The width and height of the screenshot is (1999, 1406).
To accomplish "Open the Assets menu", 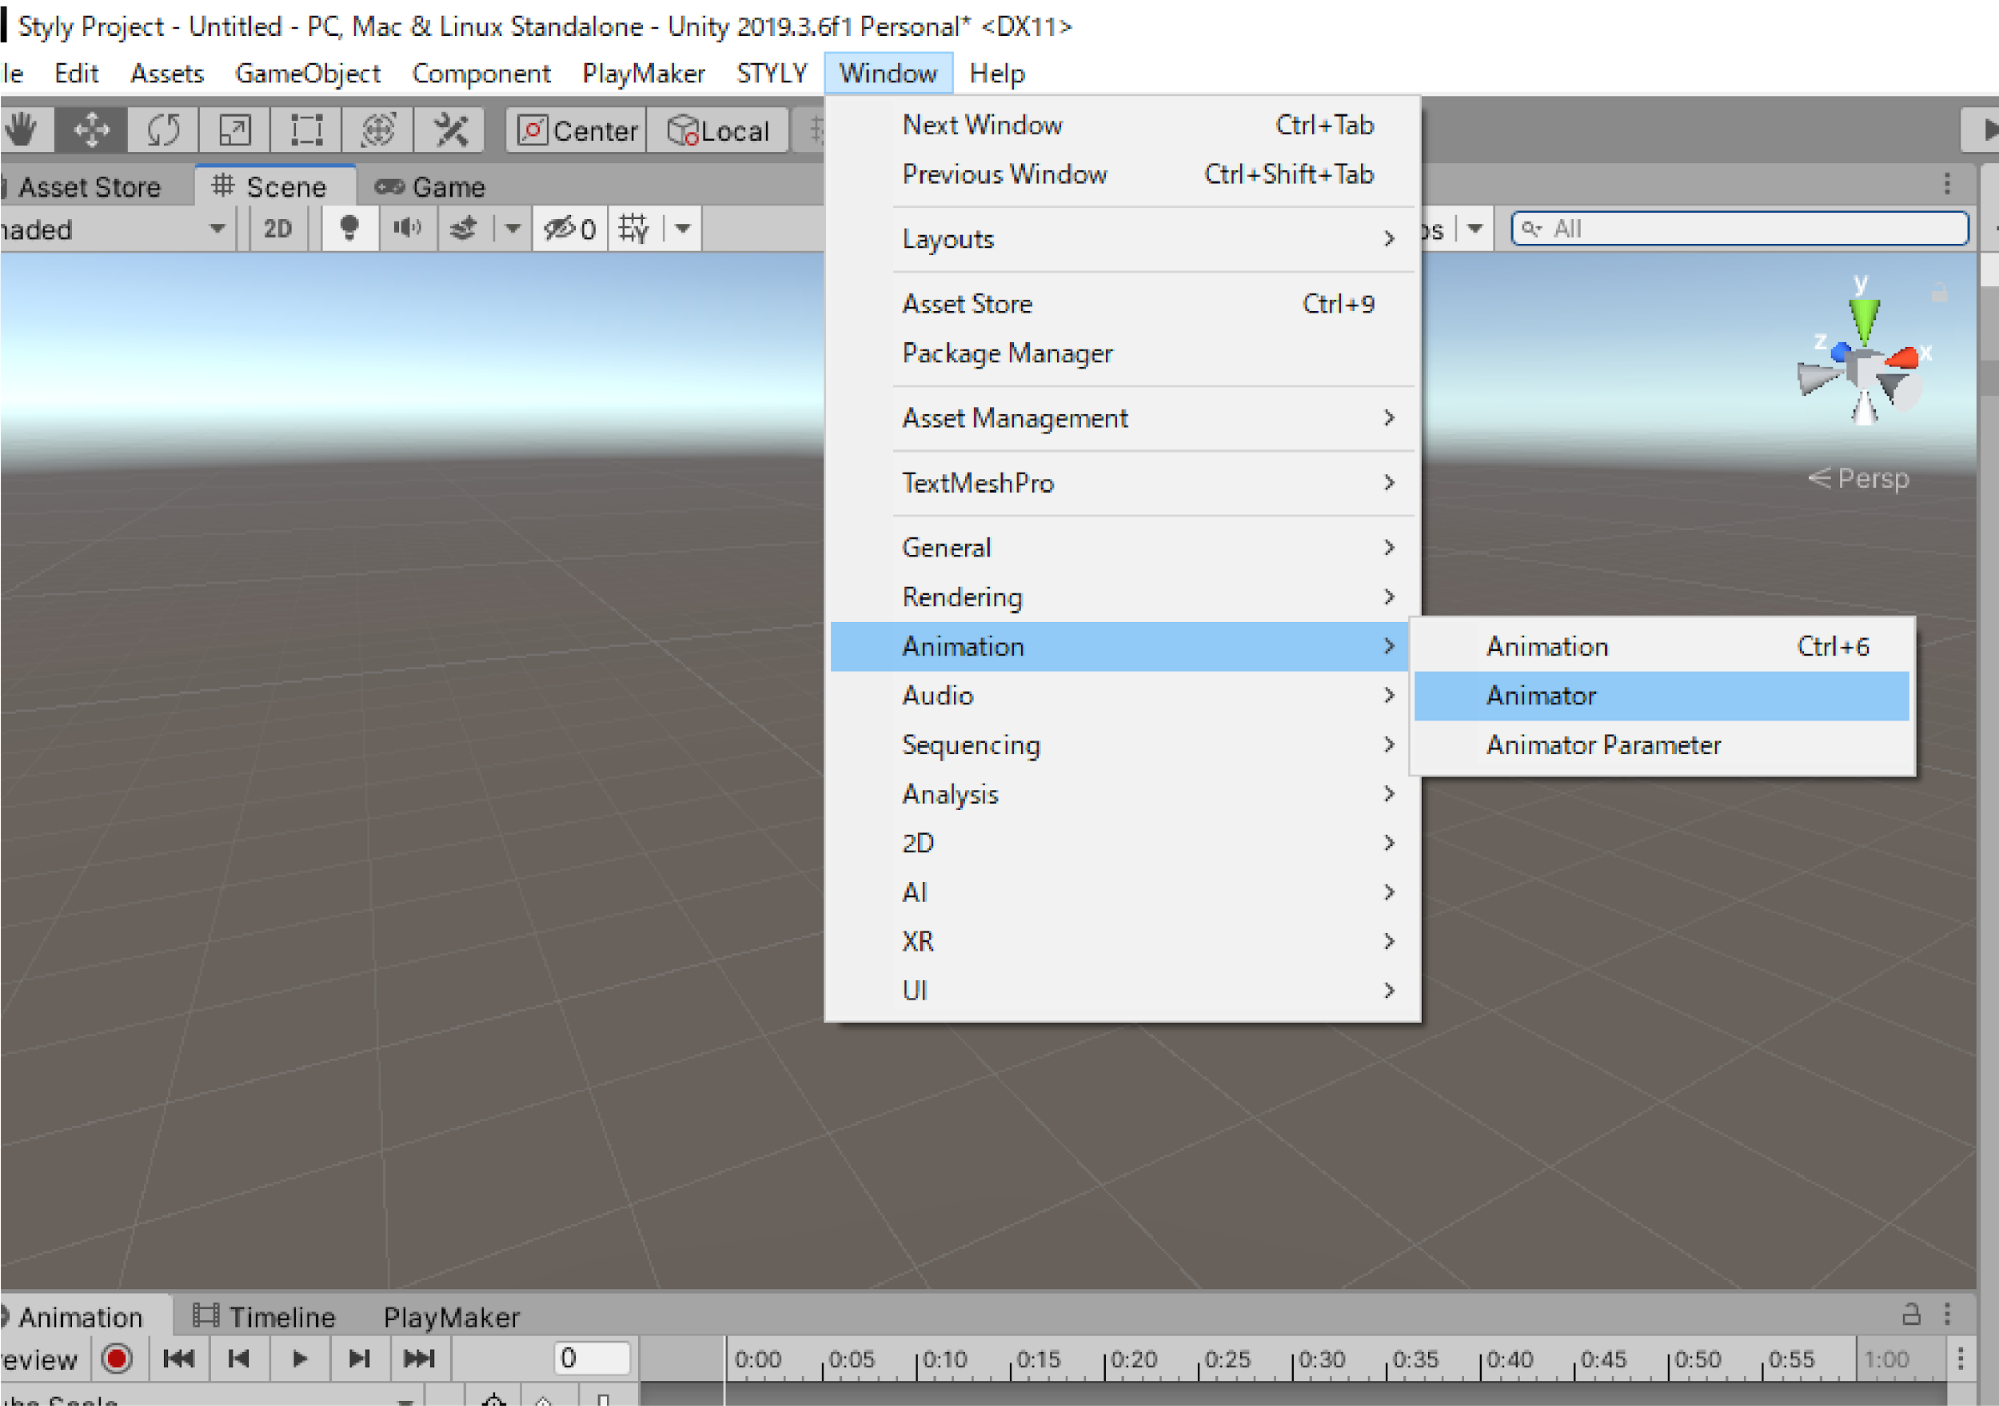I will tap(167, 73).
